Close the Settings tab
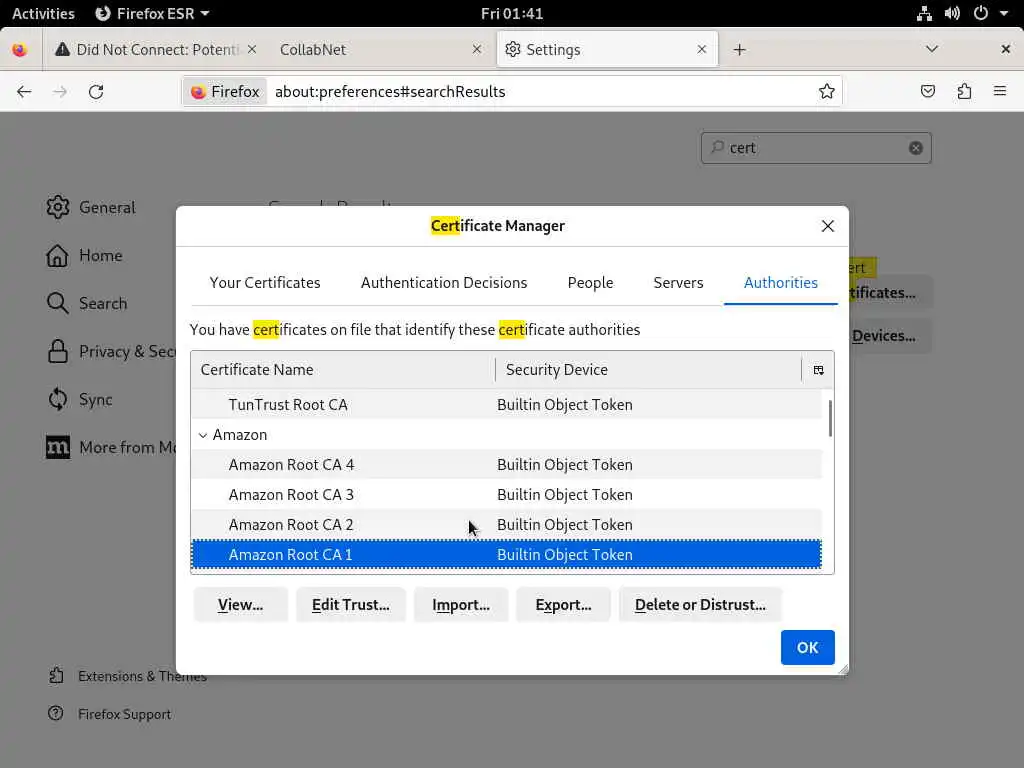Screen dimensions: 1024x768 point(701,50)
